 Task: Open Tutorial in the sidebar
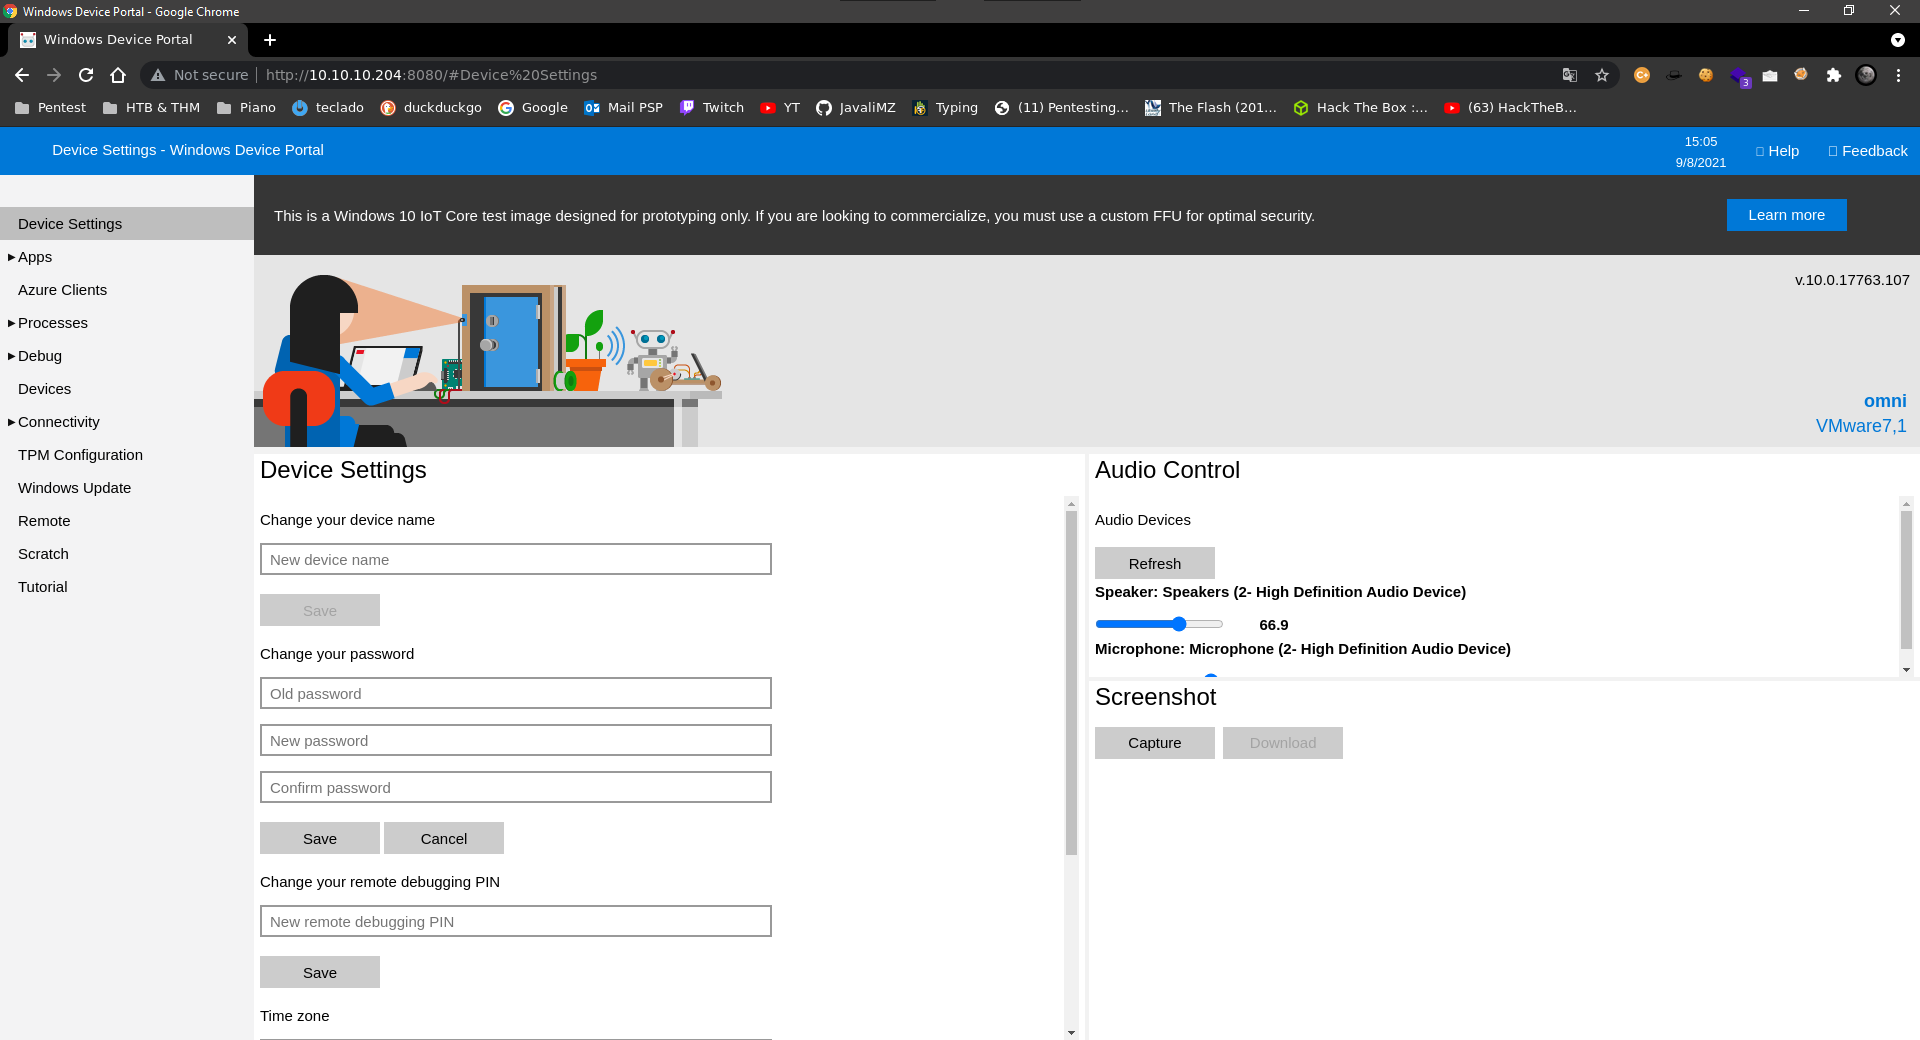pyautogui.click(x=42, y=587)
